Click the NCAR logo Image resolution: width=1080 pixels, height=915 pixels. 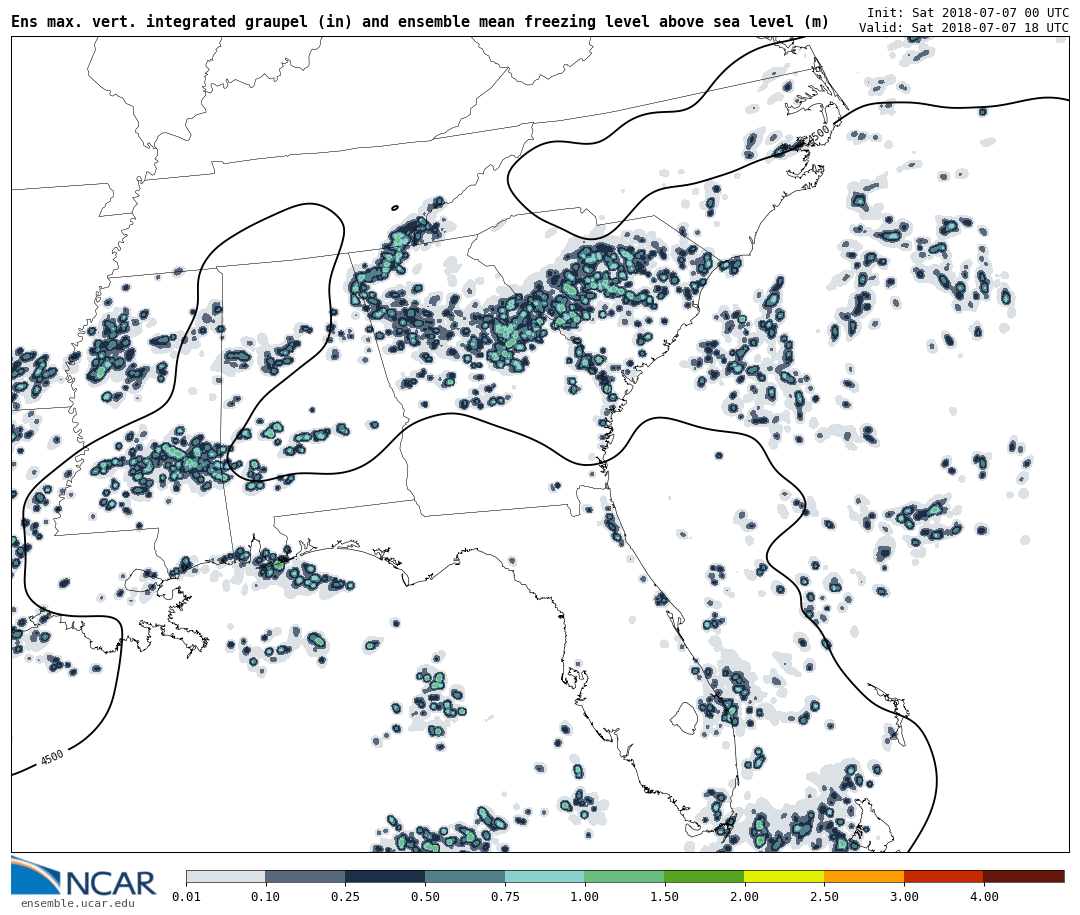pos(83,877)
